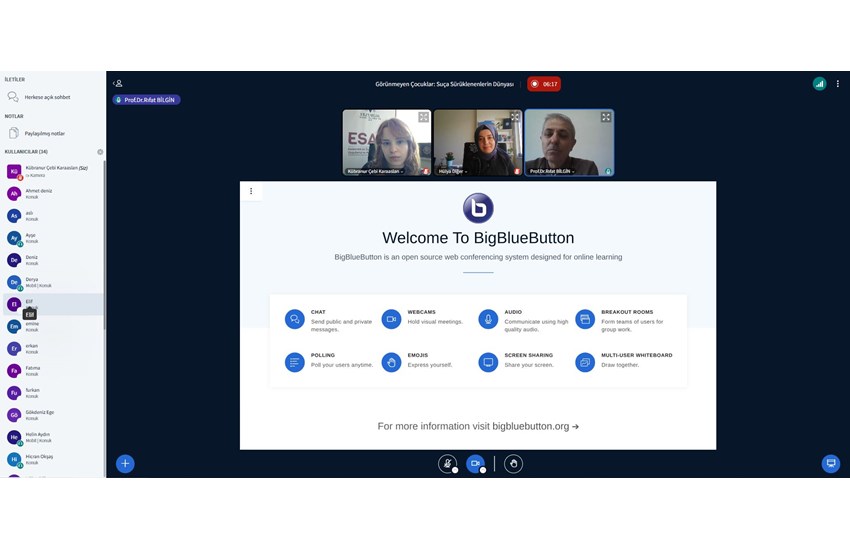The image size is (850, 550).
Task: Click the Prof.Dr.Rıfat BİLGİN talking indicator
Action: point(147,100)
